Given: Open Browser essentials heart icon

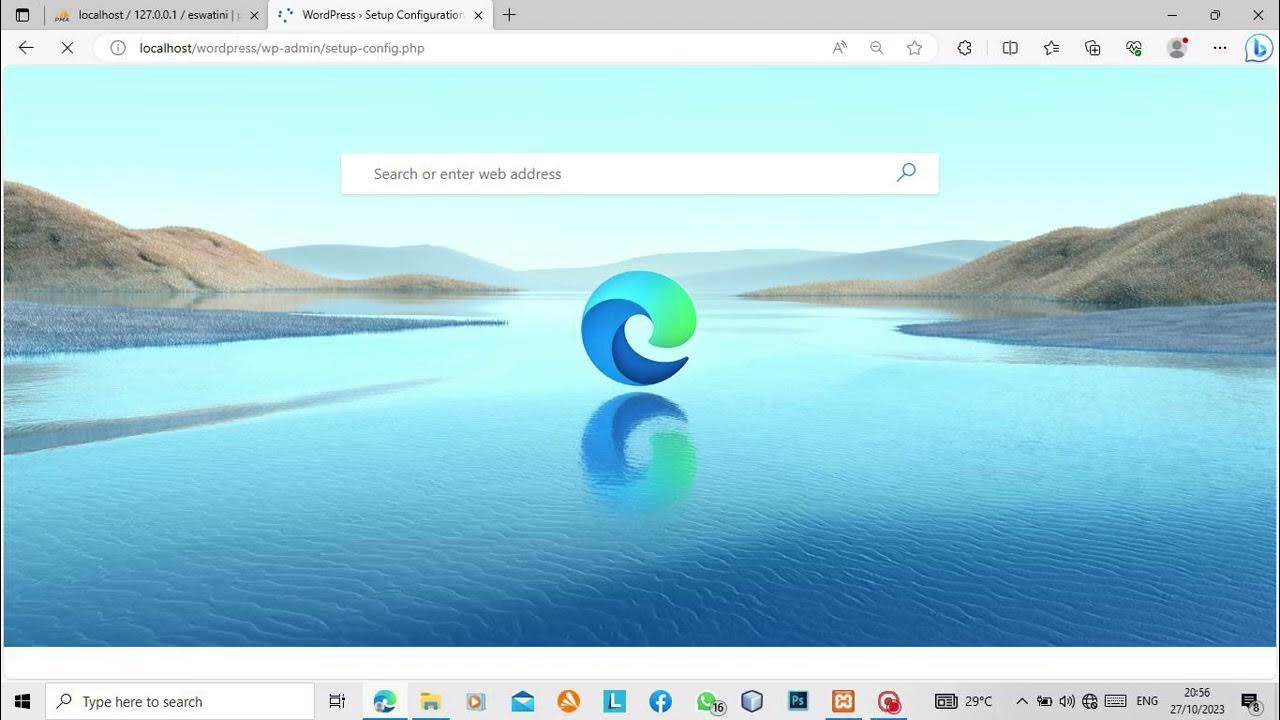Looking at the screenshot, I should (1134, 48).
